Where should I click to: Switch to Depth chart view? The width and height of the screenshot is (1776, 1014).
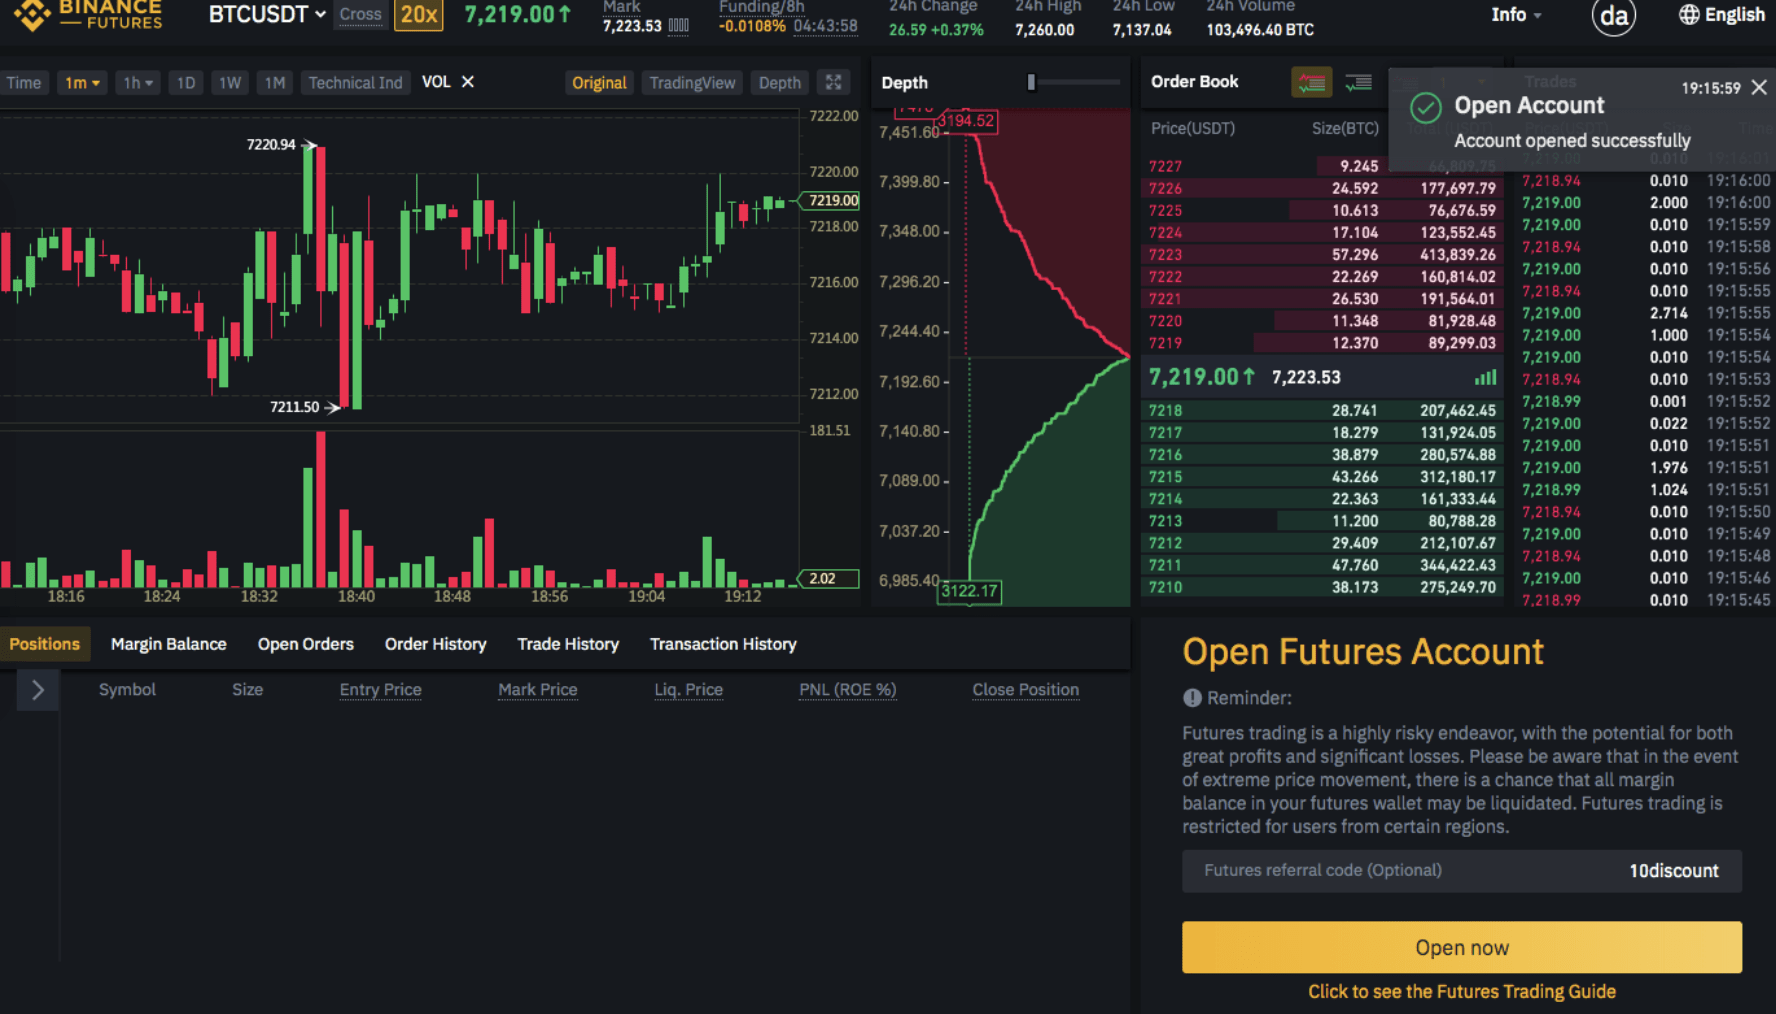(x=779, y=83)
